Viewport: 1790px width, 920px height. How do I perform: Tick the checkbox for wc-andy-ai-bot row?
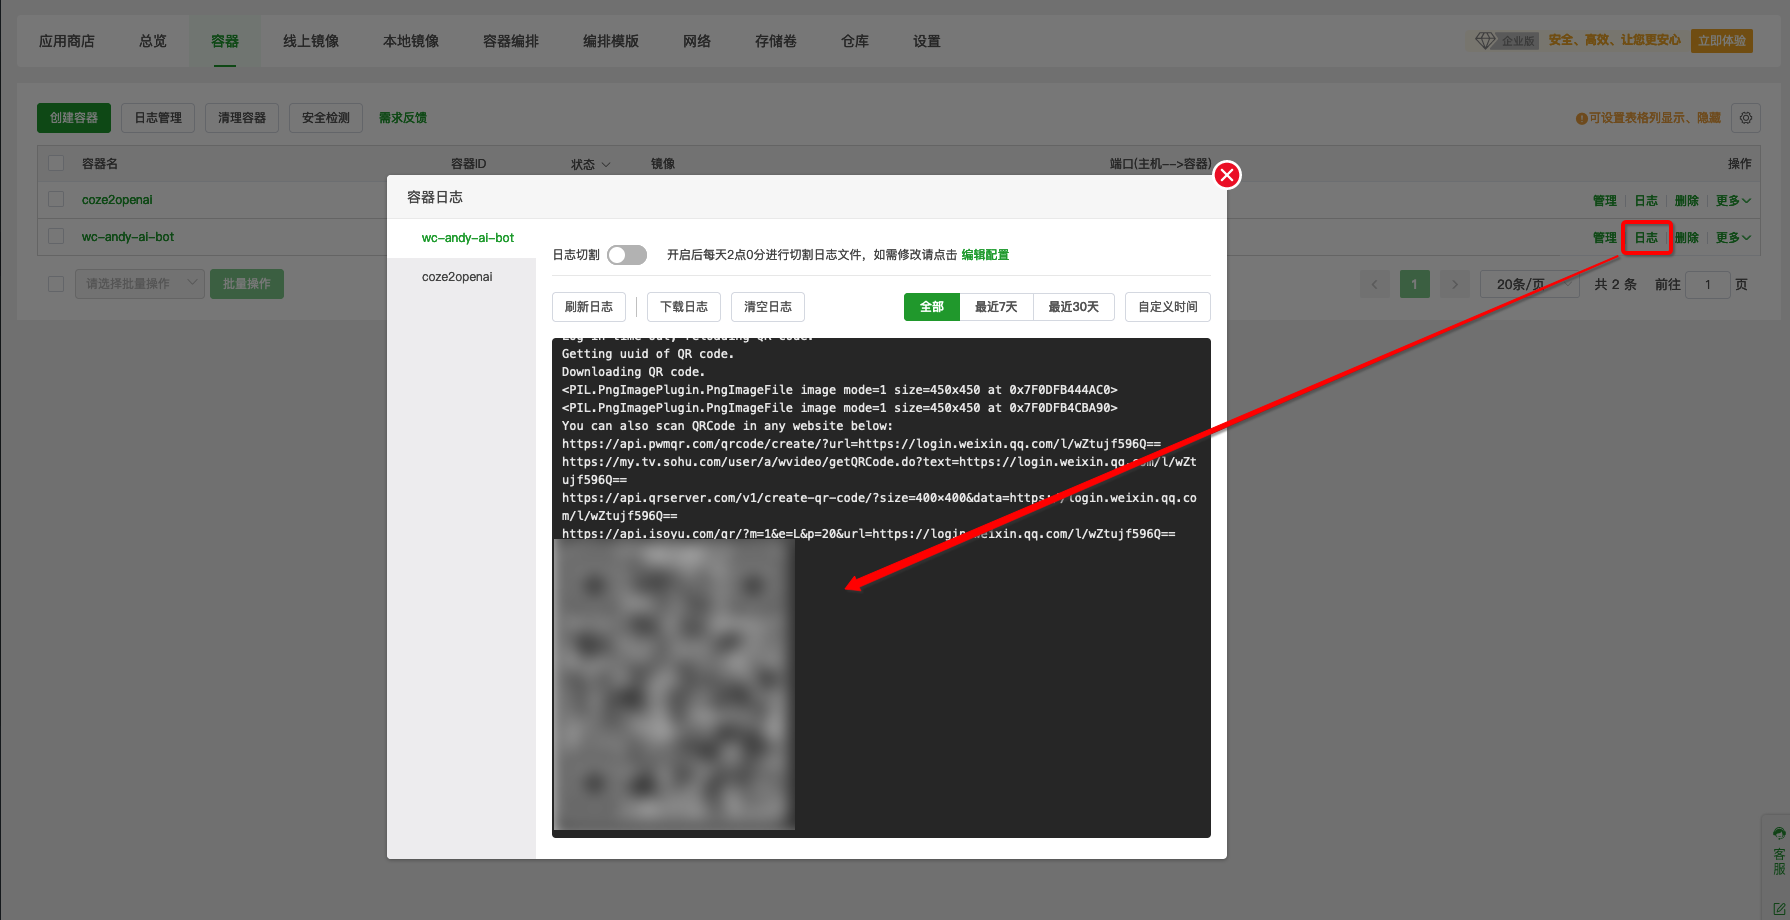coord(56,236)
